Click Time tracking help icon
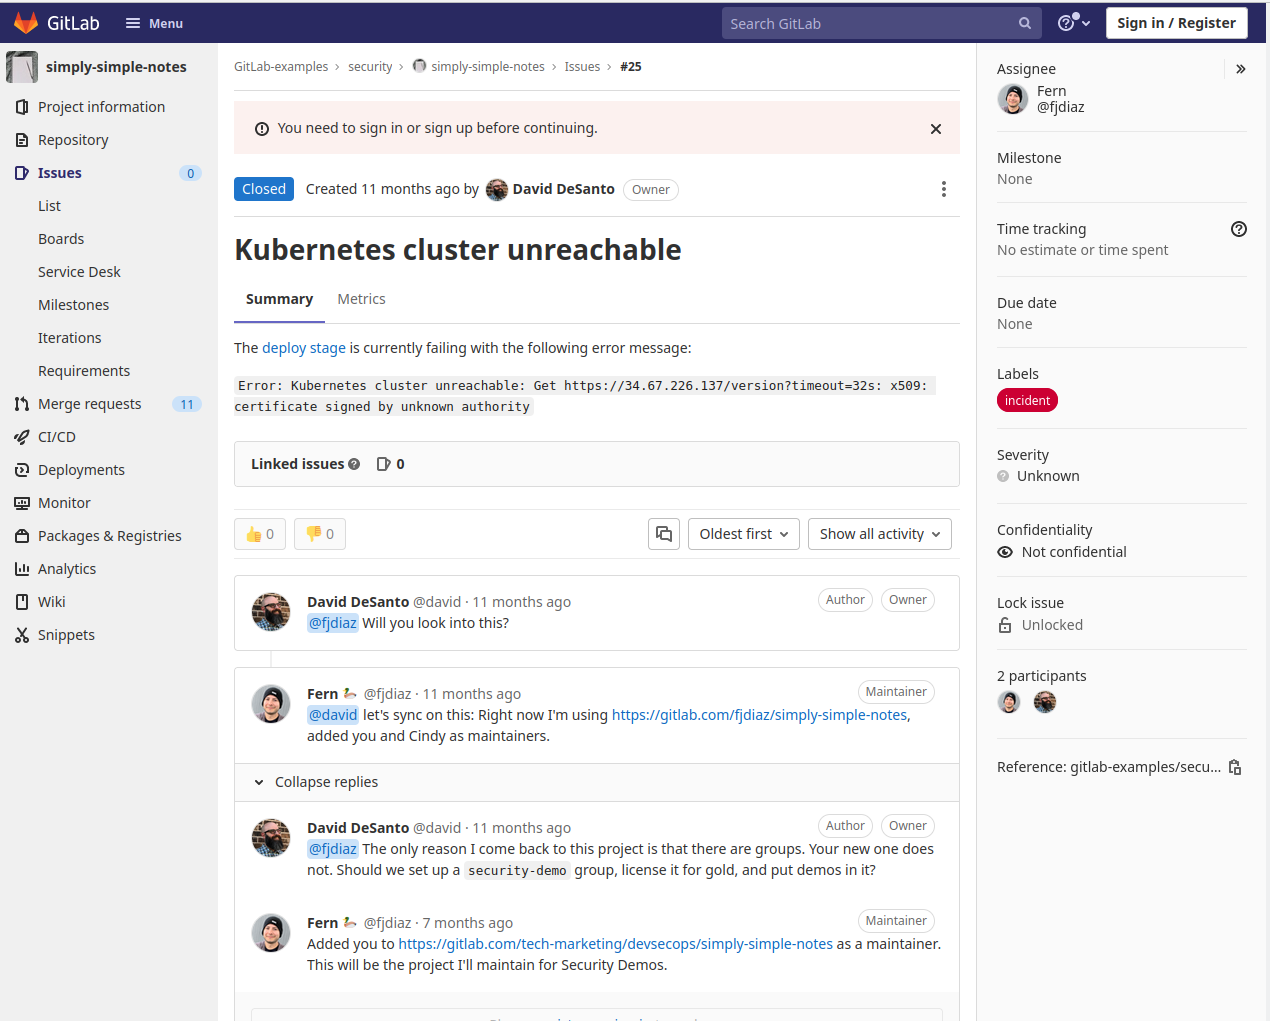 pos(1239,229)
